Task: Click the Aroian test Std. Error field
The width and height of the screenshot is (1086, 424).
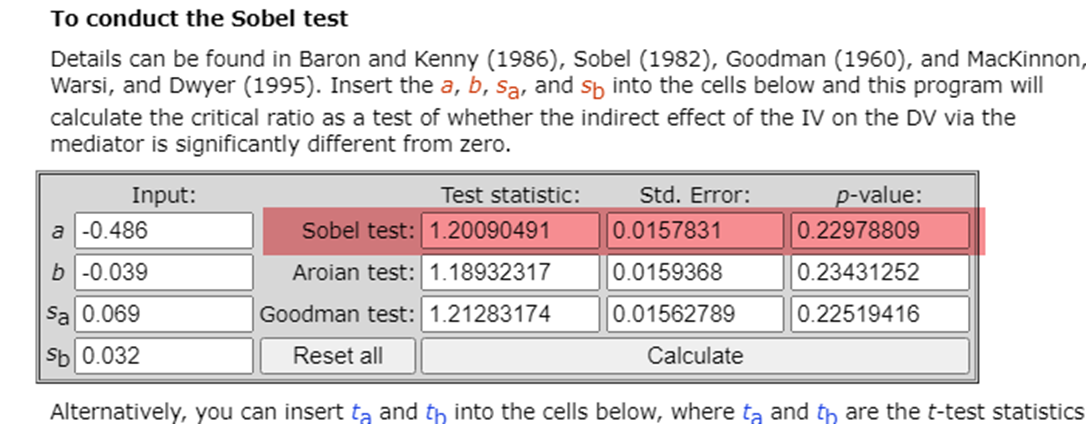Action: coord(695,272)
